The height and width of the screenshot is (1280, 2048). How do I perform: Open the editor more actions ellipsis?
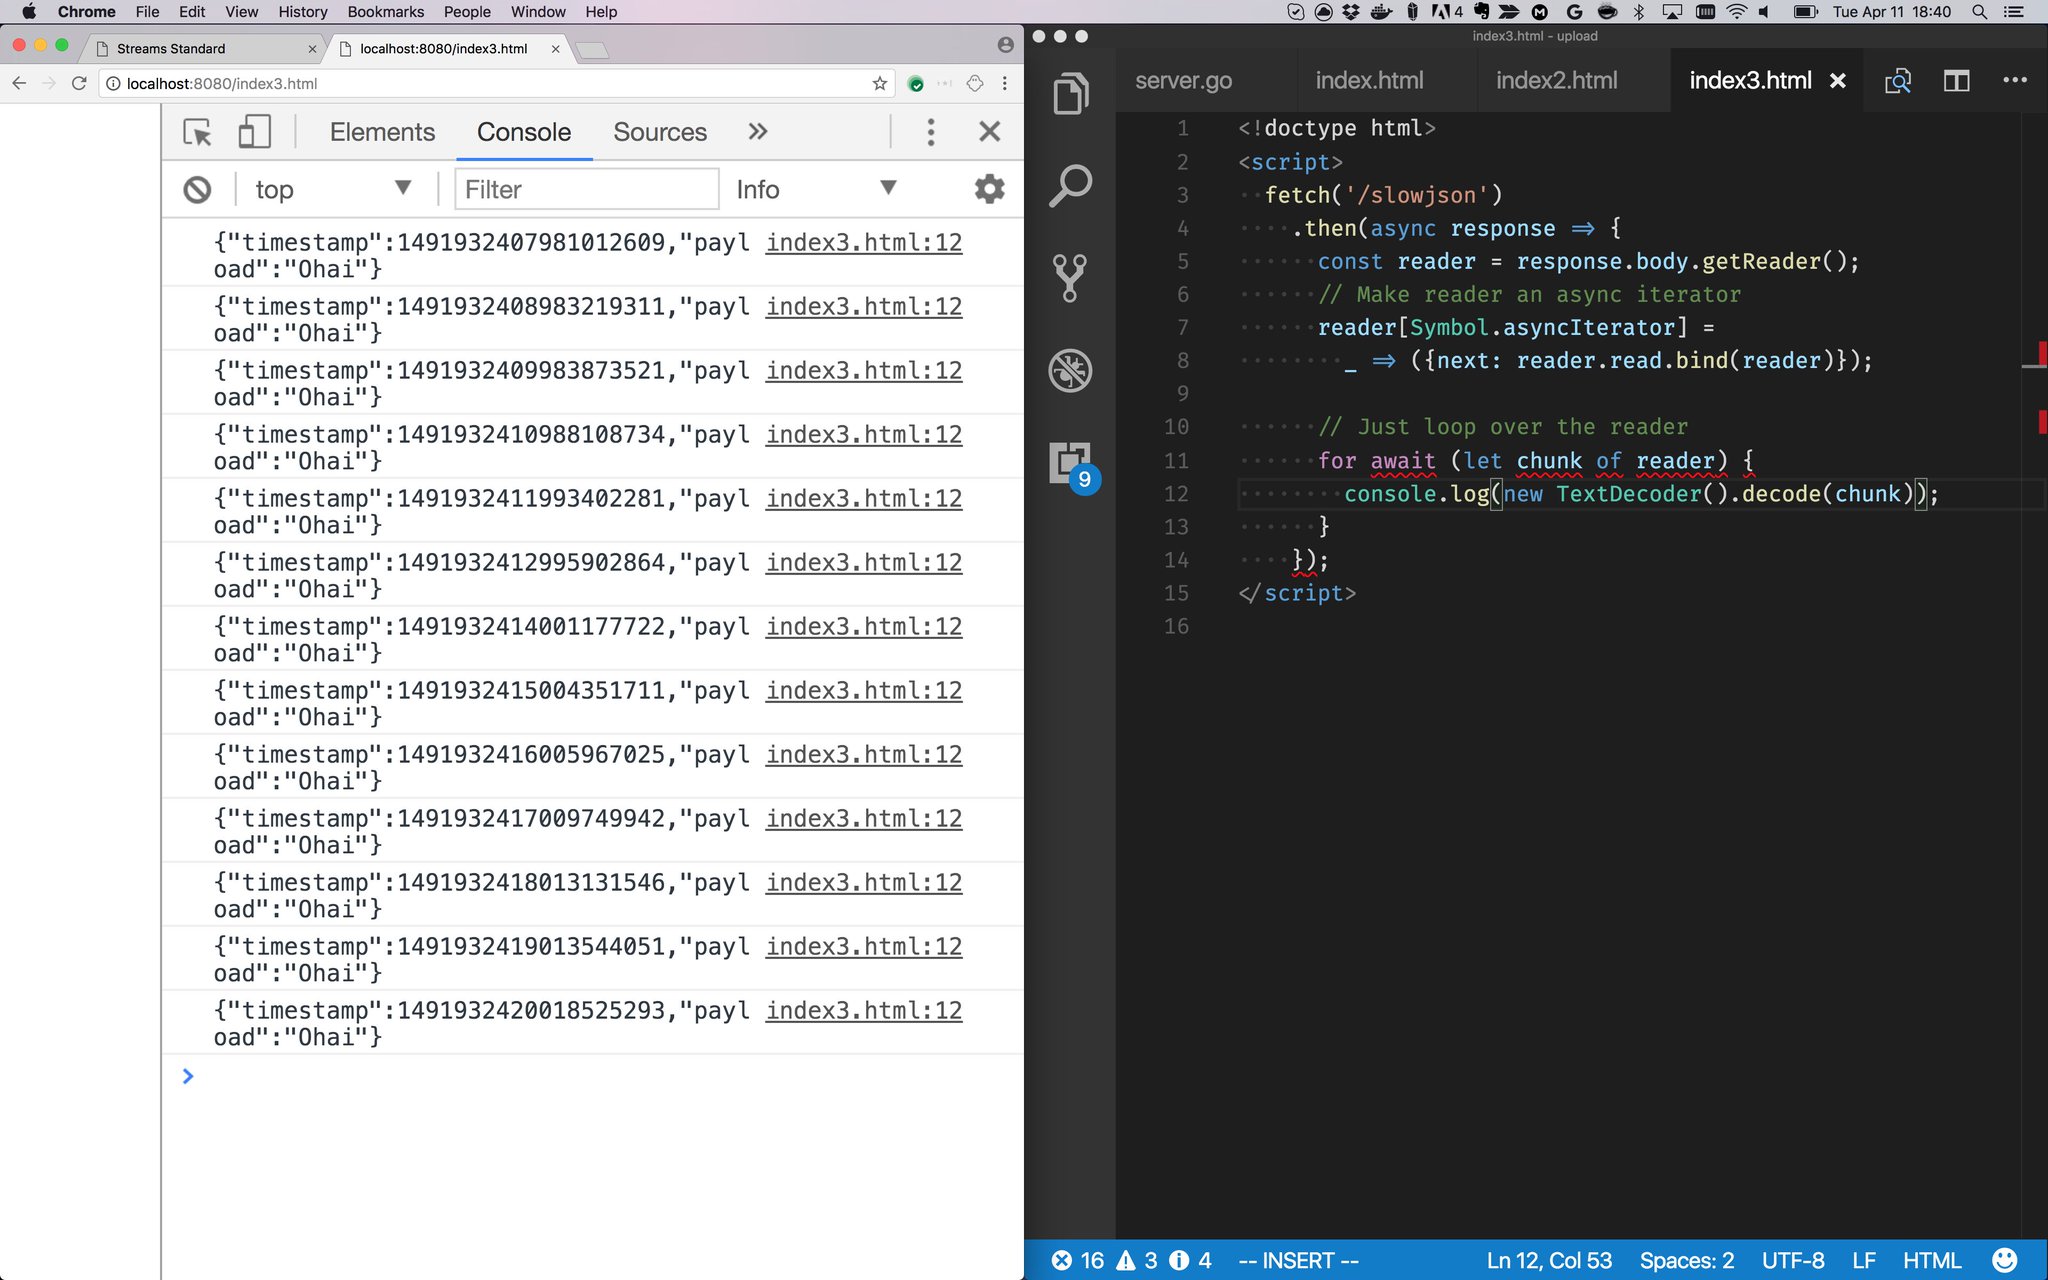[x=2015, y=80]
